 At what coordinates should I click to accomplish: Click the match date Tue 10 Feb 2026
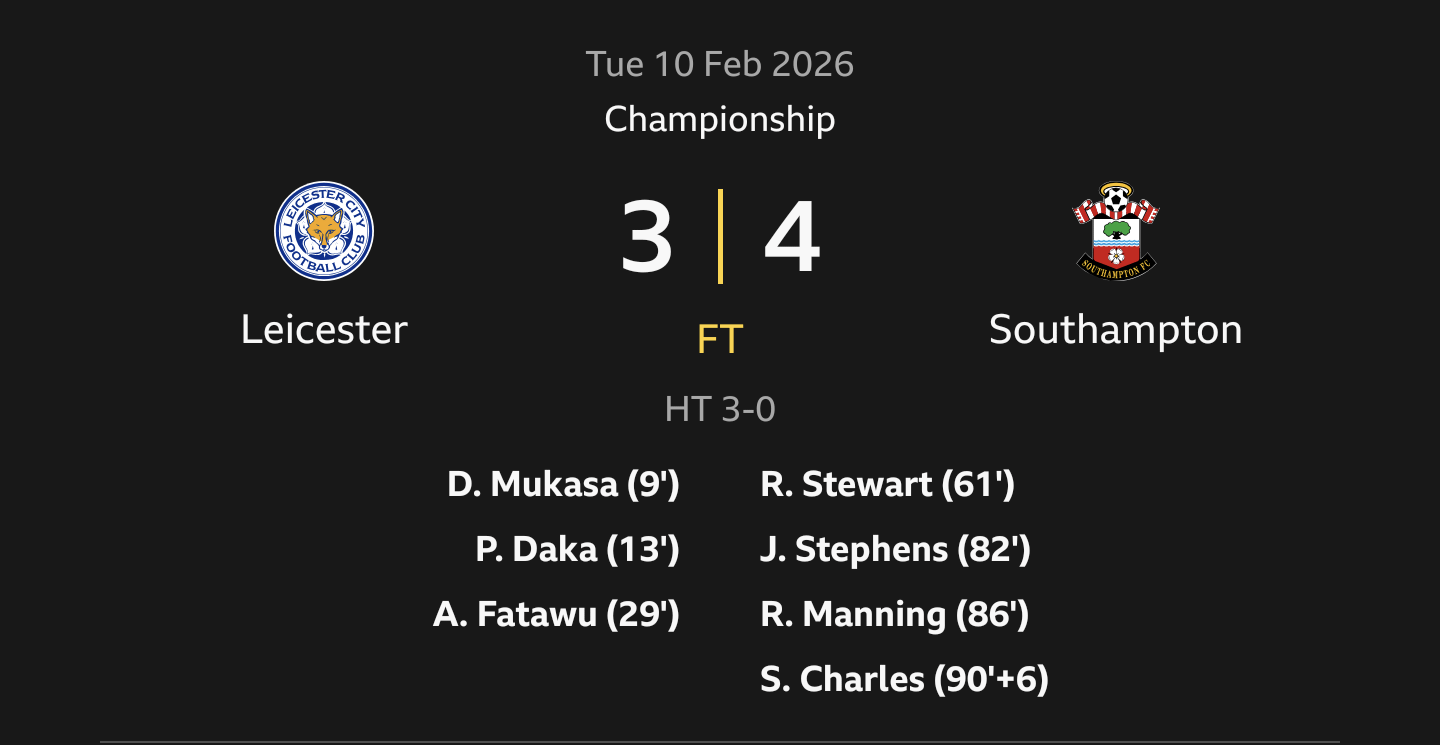coord(720,64)
